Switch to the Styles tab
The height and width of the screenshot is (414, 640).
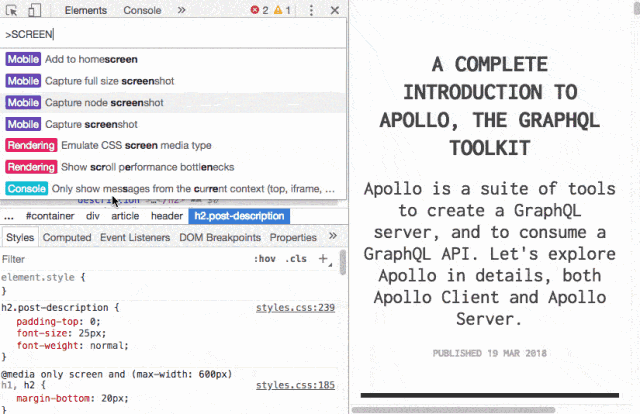20,238
